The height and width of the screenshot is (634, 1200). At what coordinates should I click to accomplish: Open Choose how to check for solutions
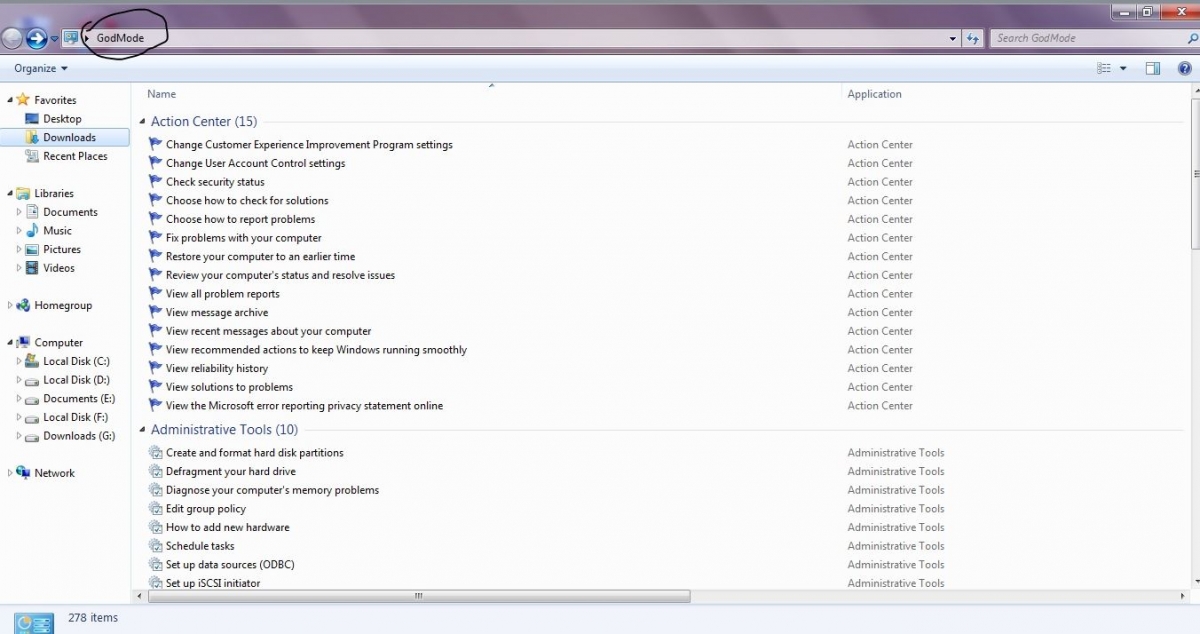coord(247,200)
